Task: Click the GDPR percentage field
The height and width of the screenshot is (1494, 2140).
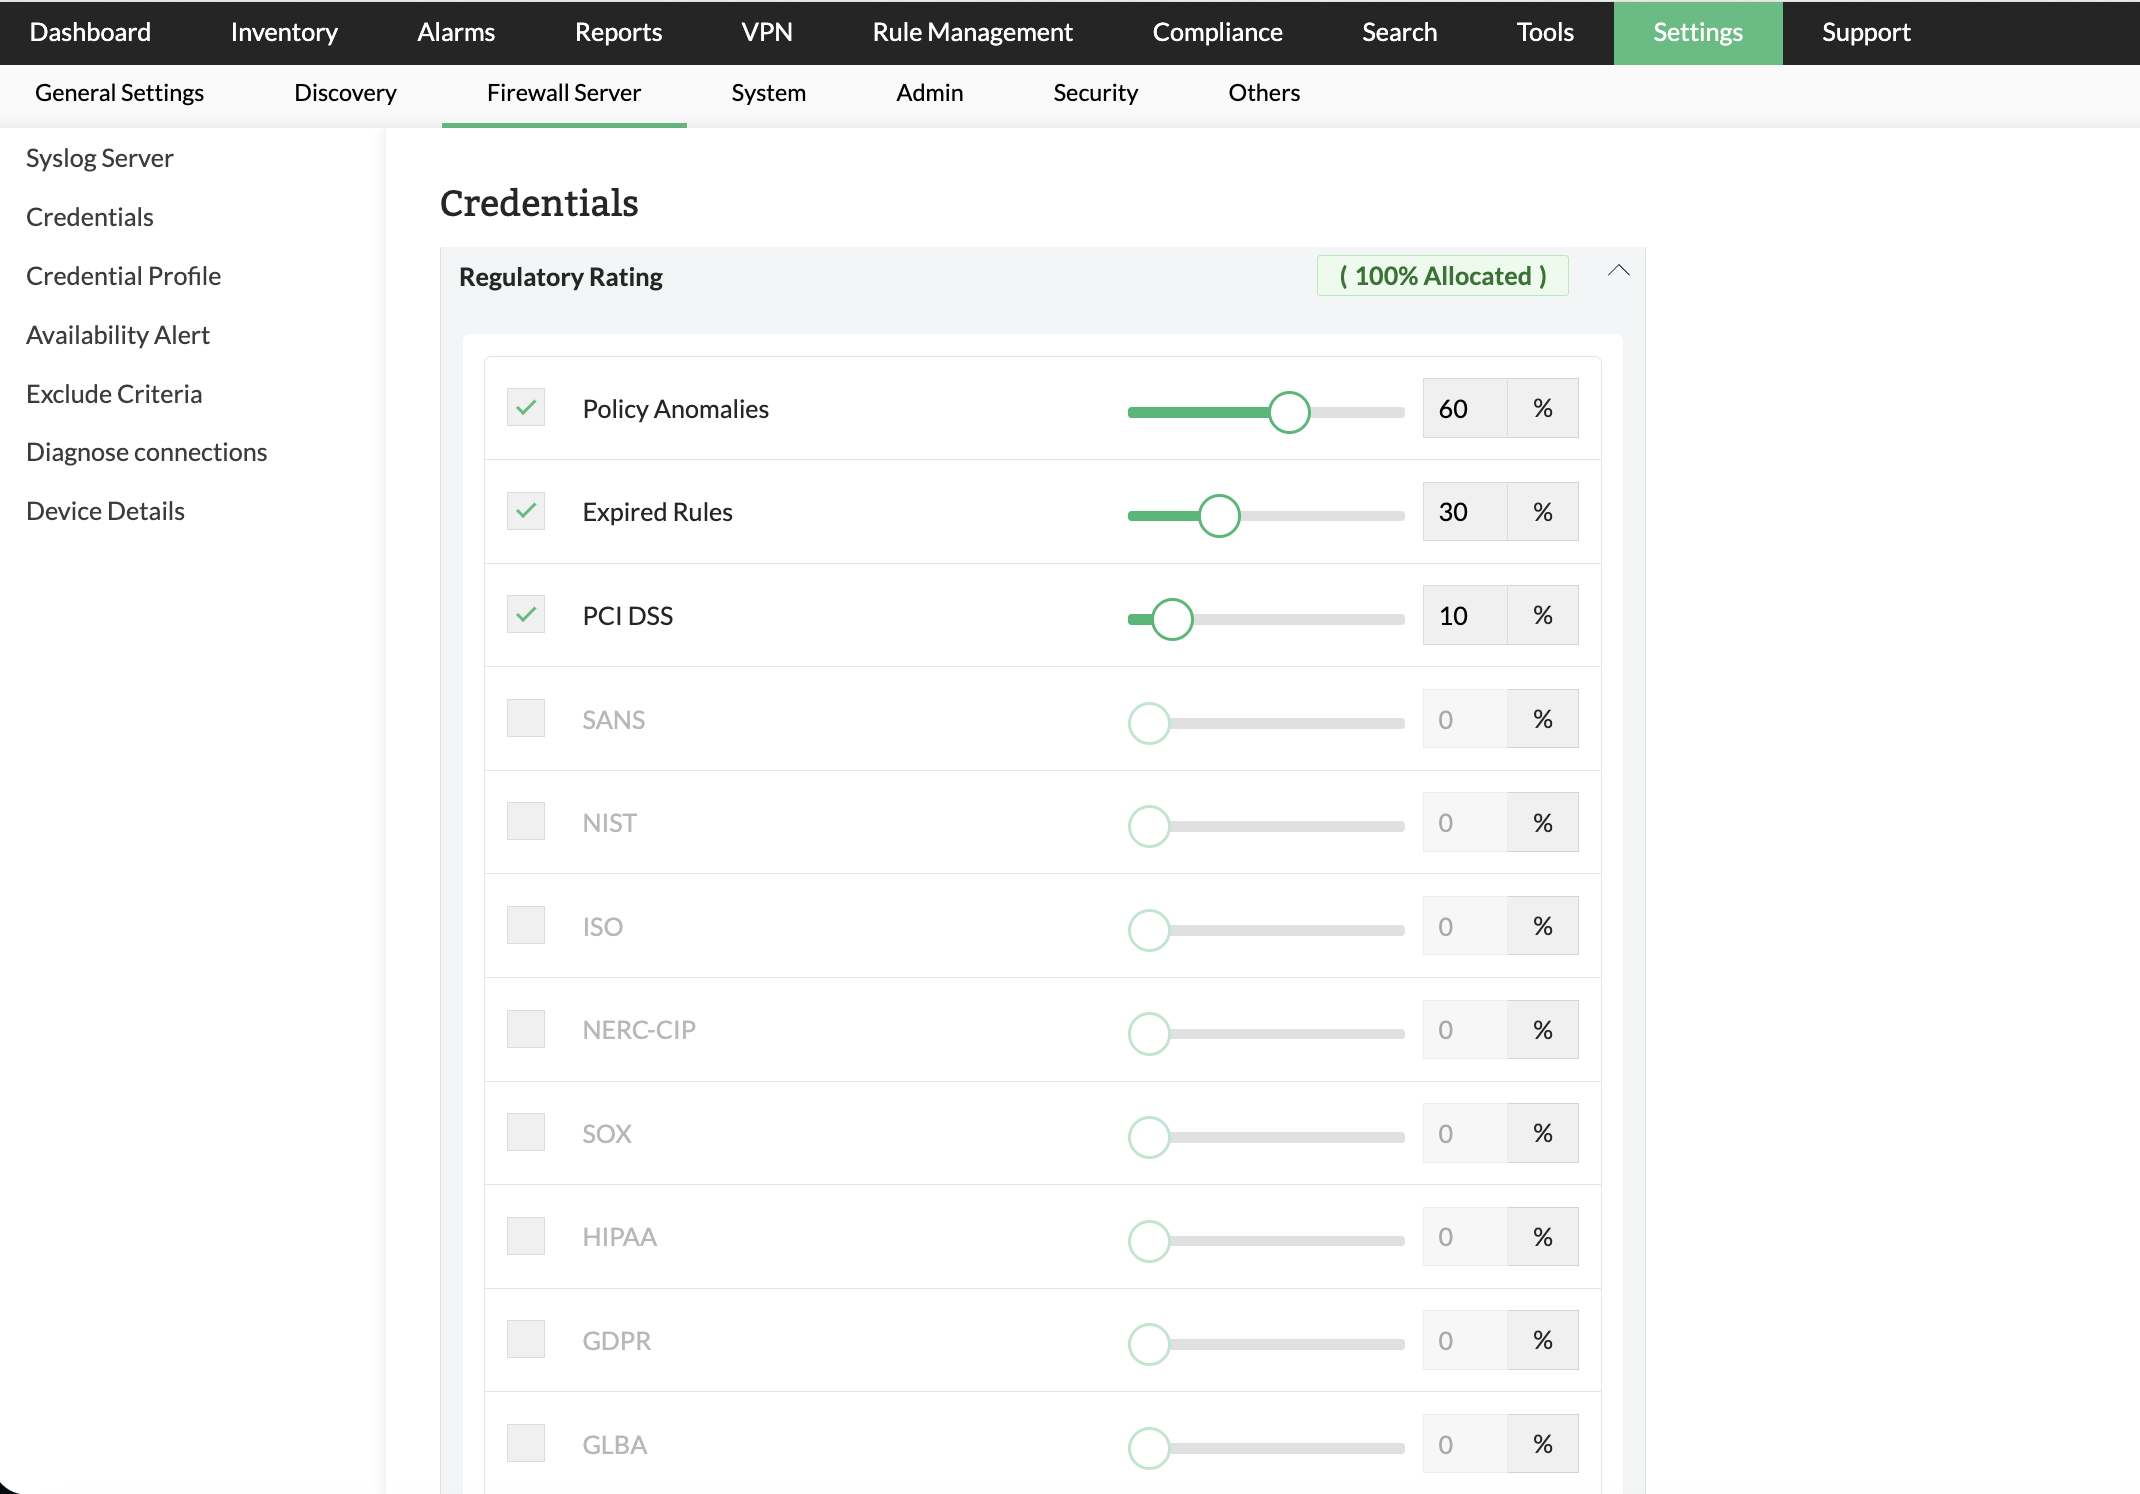Action: point(1465,1340)
